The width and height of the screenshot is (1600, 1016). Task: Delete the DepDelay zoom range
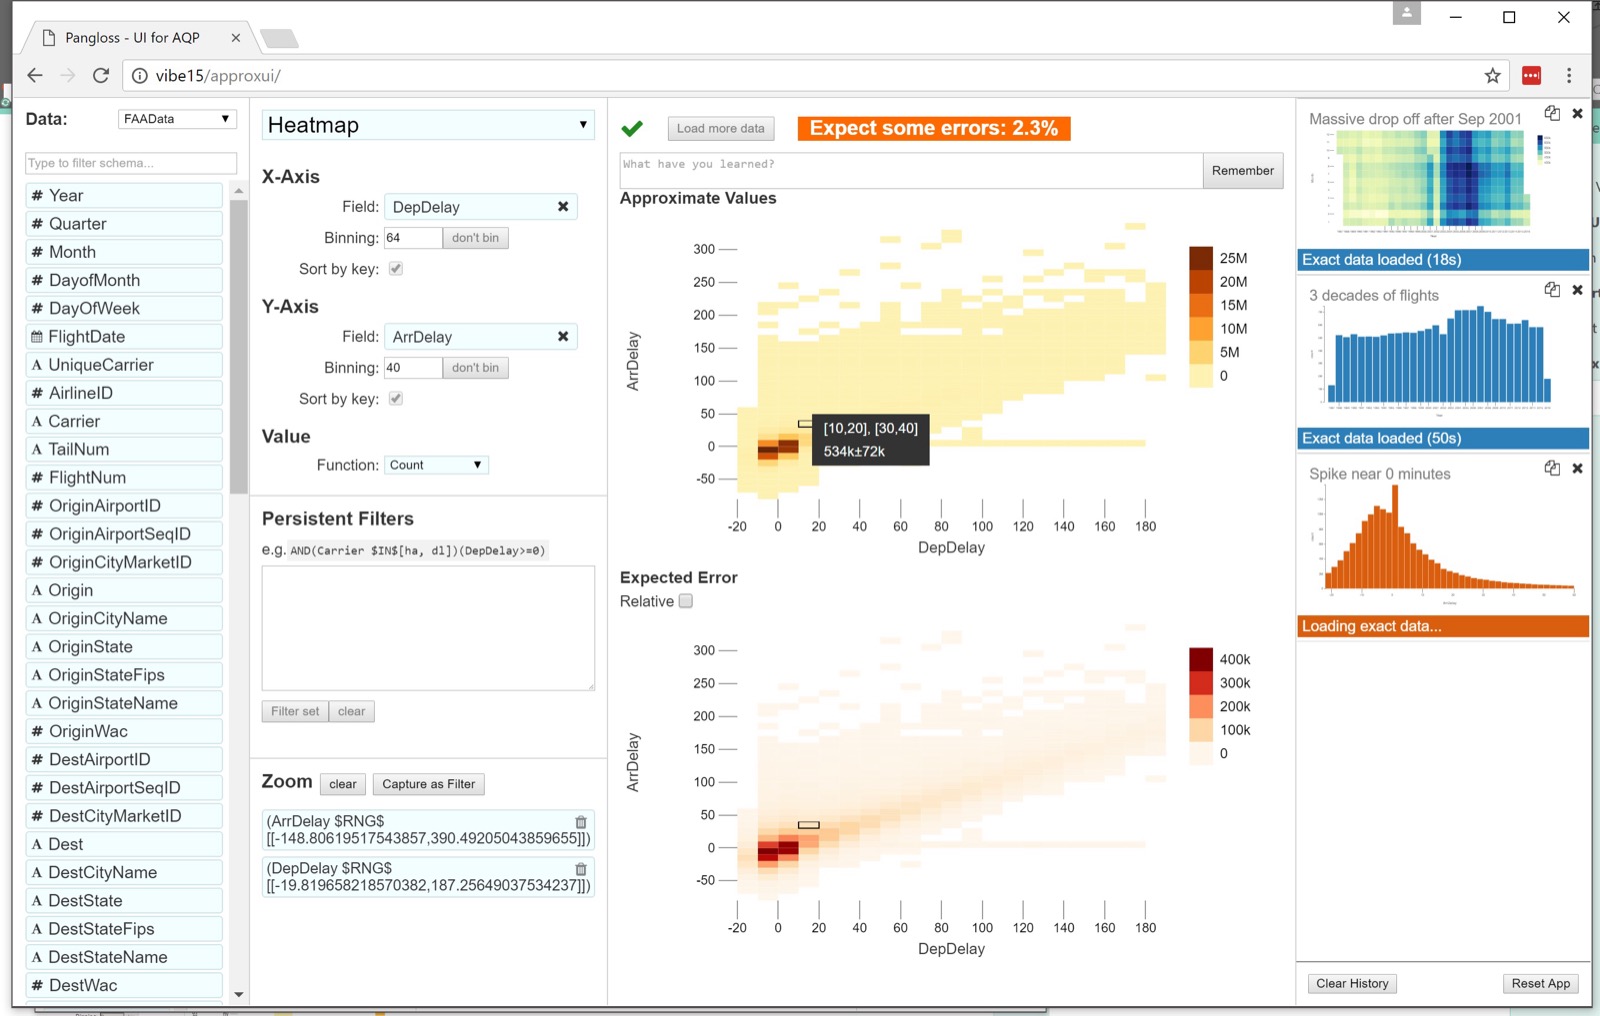pos(580,869)
